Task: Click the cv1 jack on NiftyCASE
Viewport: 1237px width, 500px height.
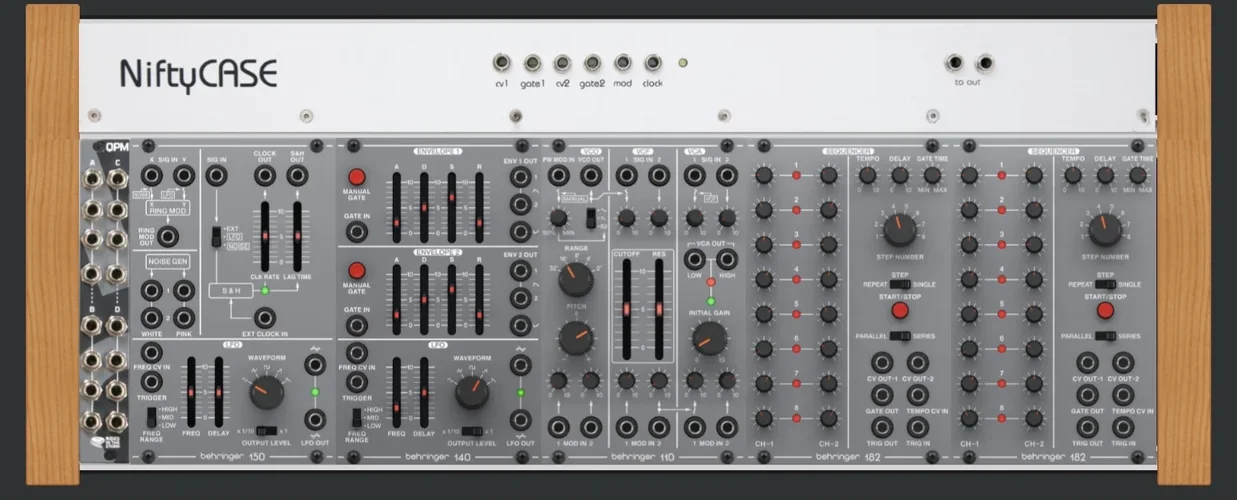Action: [502, 63]
